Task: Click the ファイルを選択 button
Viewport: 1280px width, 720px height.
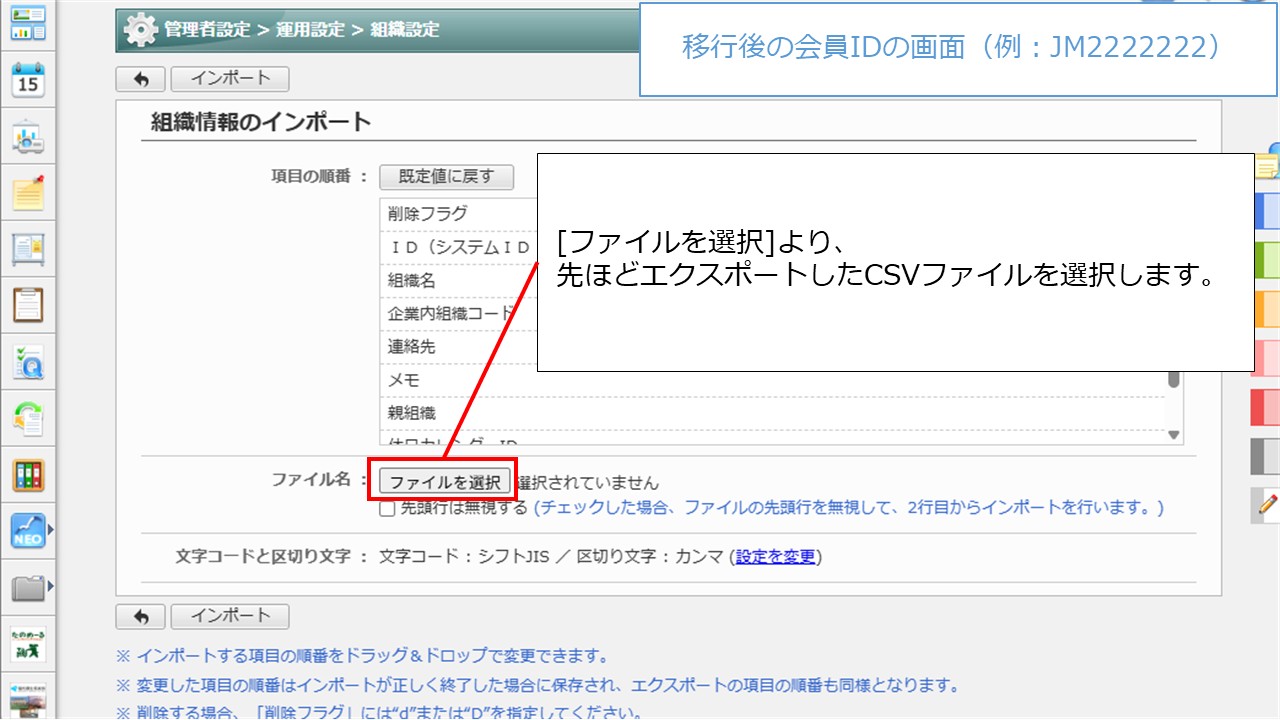Action: coord(445,482)
